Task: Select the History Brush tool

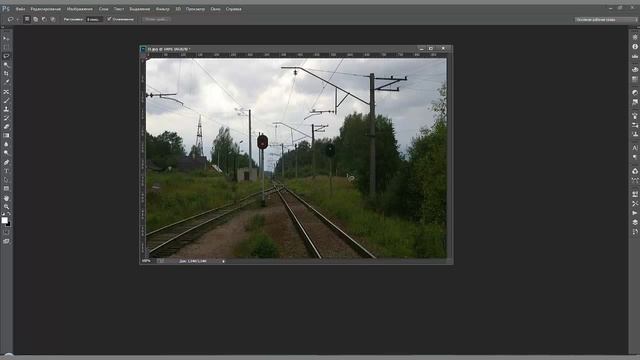Action: click(6, 118)
